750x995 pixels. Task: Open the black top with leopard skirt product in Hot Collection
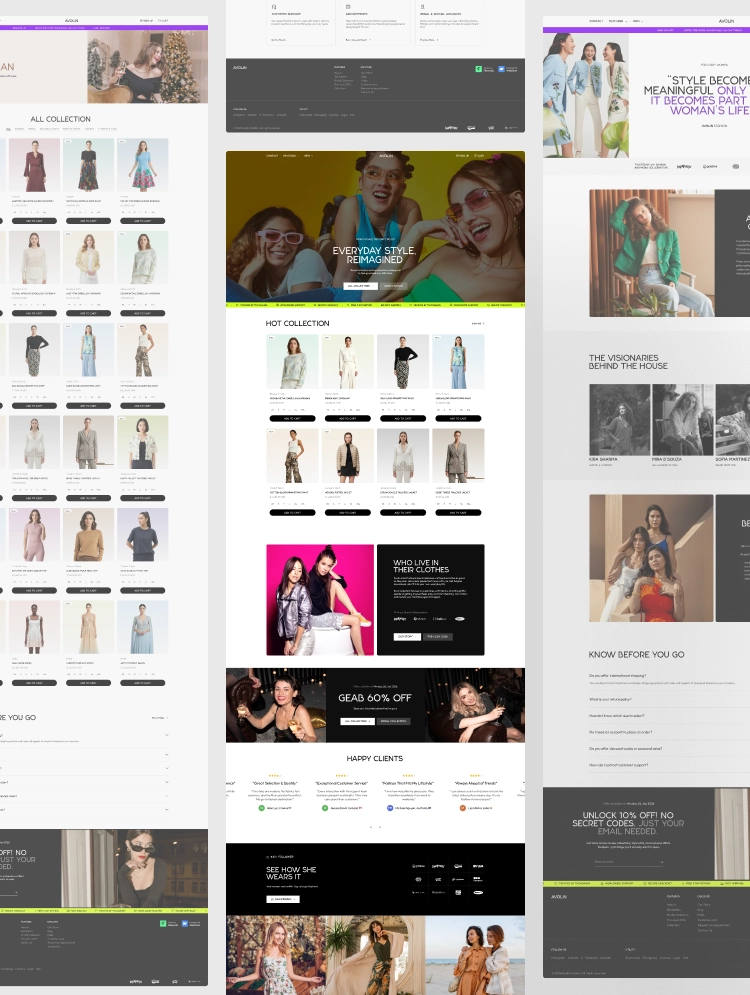coord(403,361)
